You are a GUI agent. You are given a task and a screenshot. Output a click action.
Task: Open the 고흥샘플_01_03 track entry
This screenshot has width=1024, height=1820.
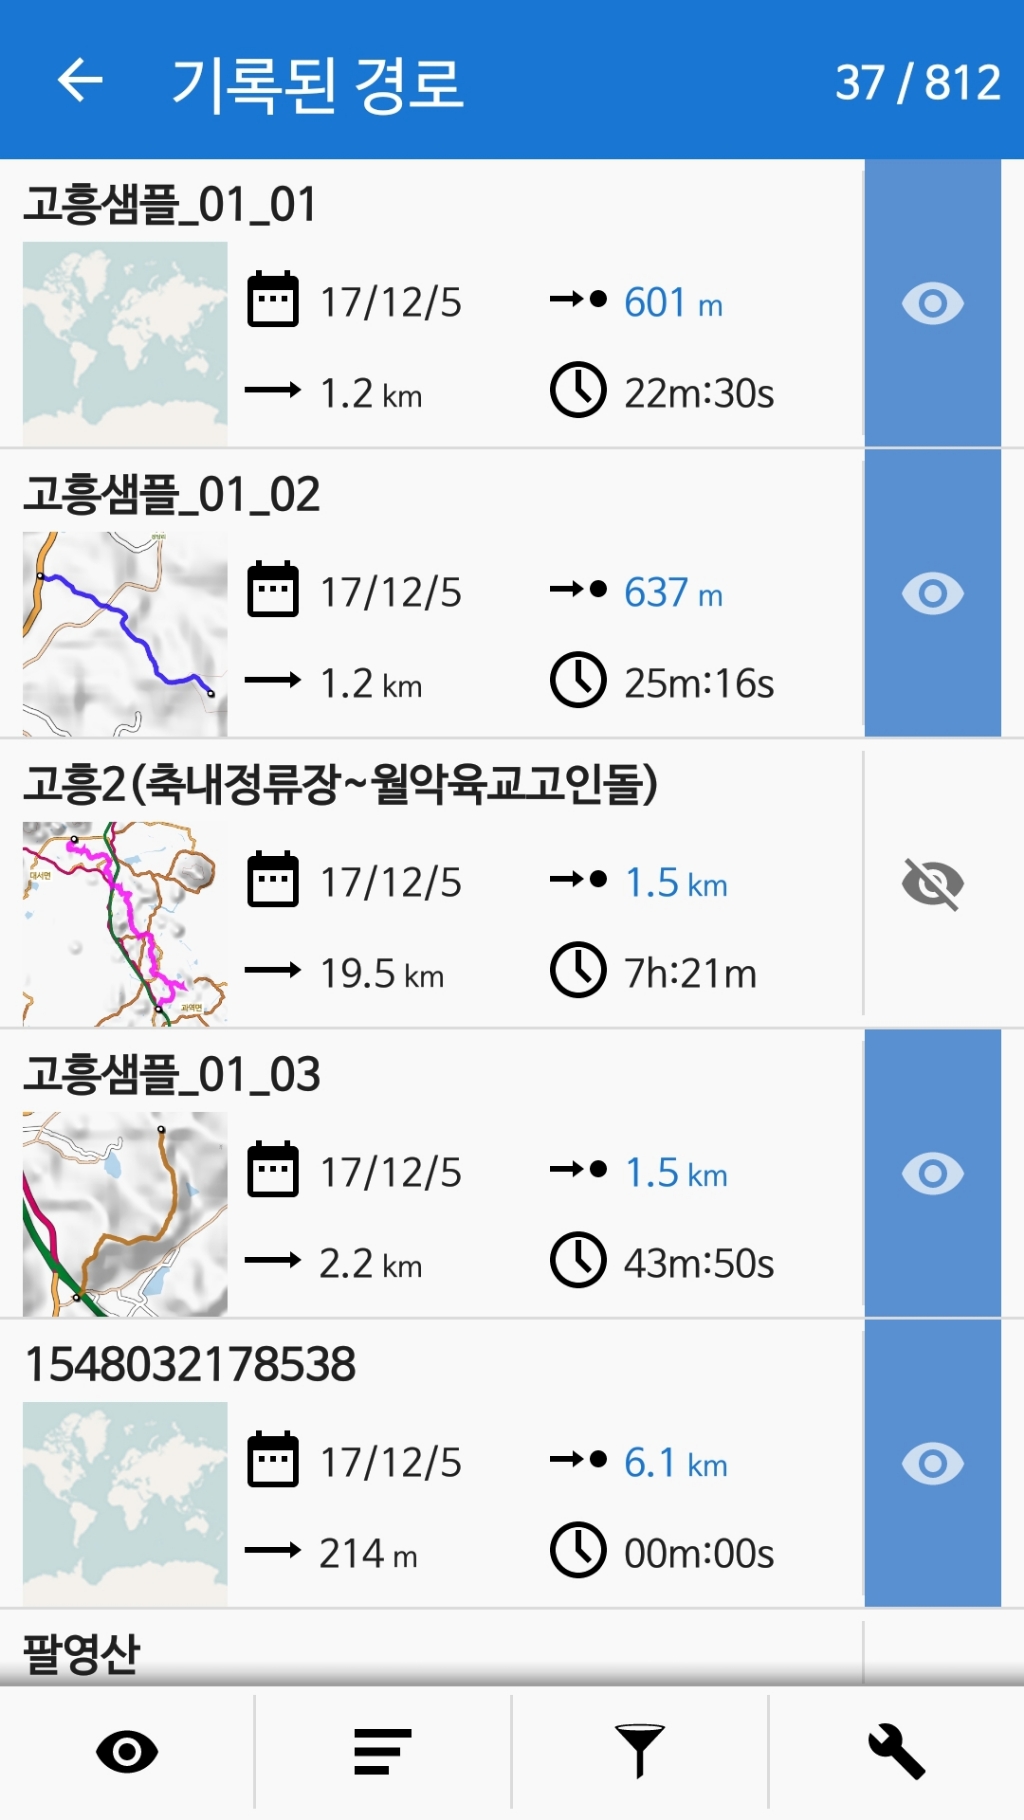click(172, 1075)
